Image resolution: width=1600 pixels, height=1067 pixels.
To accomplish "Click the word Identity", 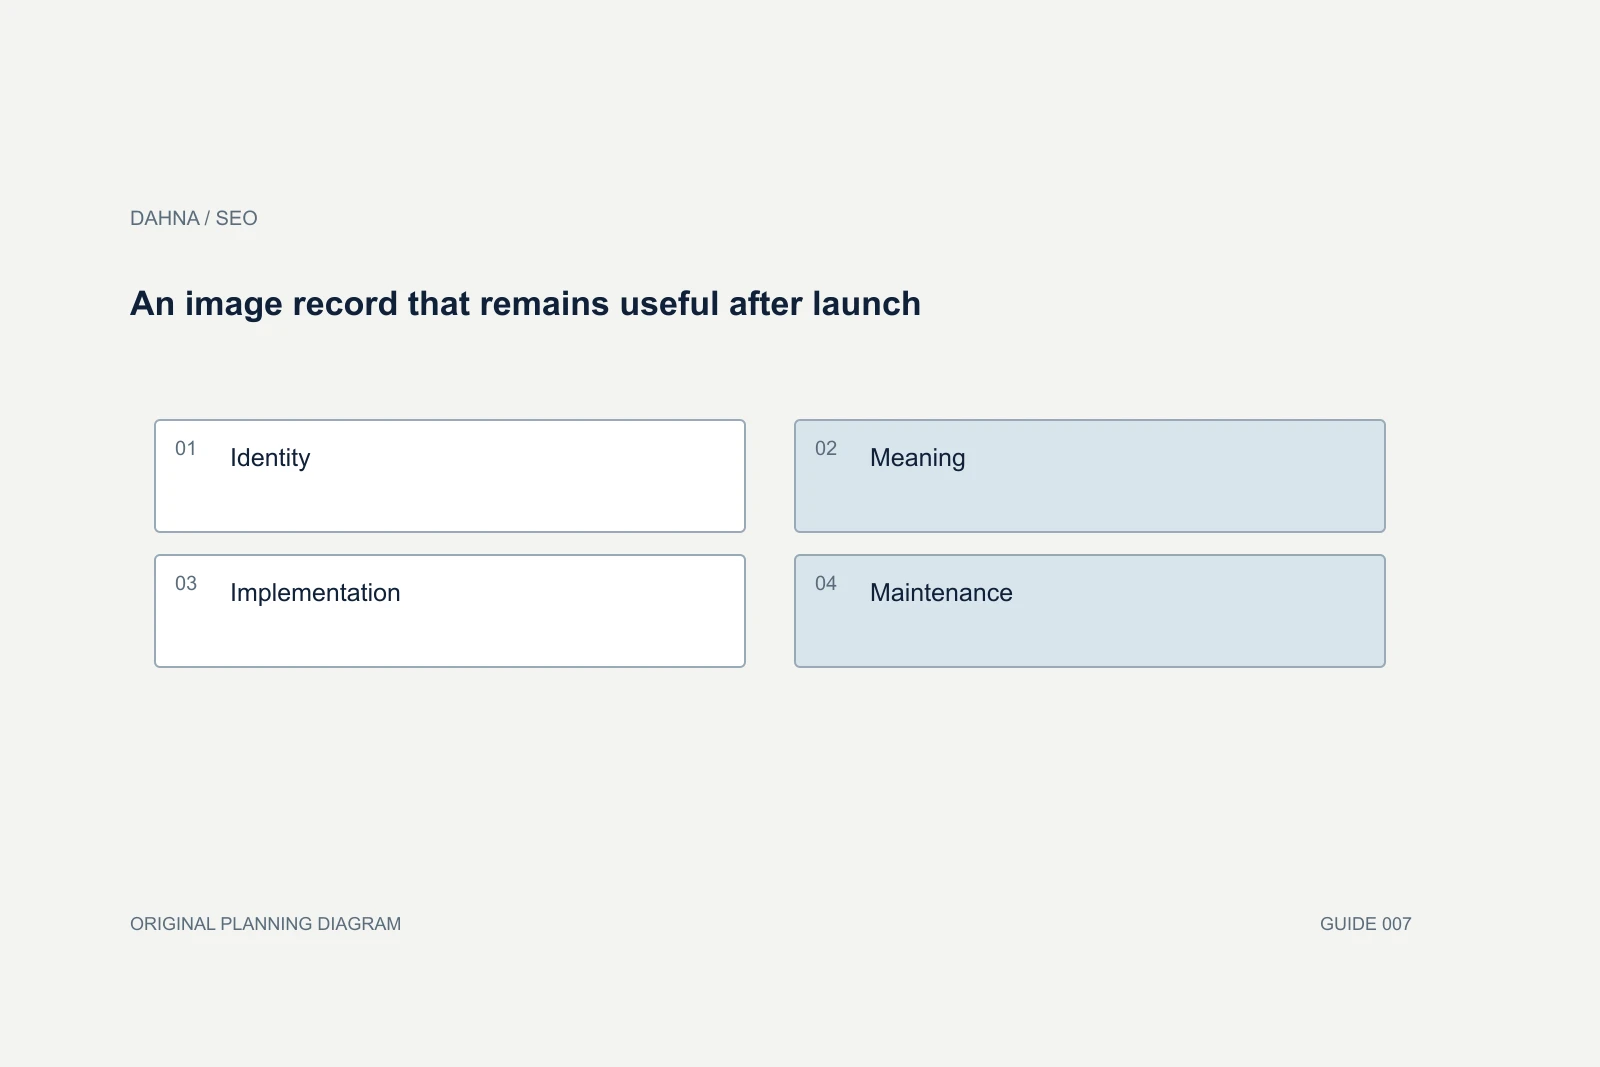I will tap(270, 458).
